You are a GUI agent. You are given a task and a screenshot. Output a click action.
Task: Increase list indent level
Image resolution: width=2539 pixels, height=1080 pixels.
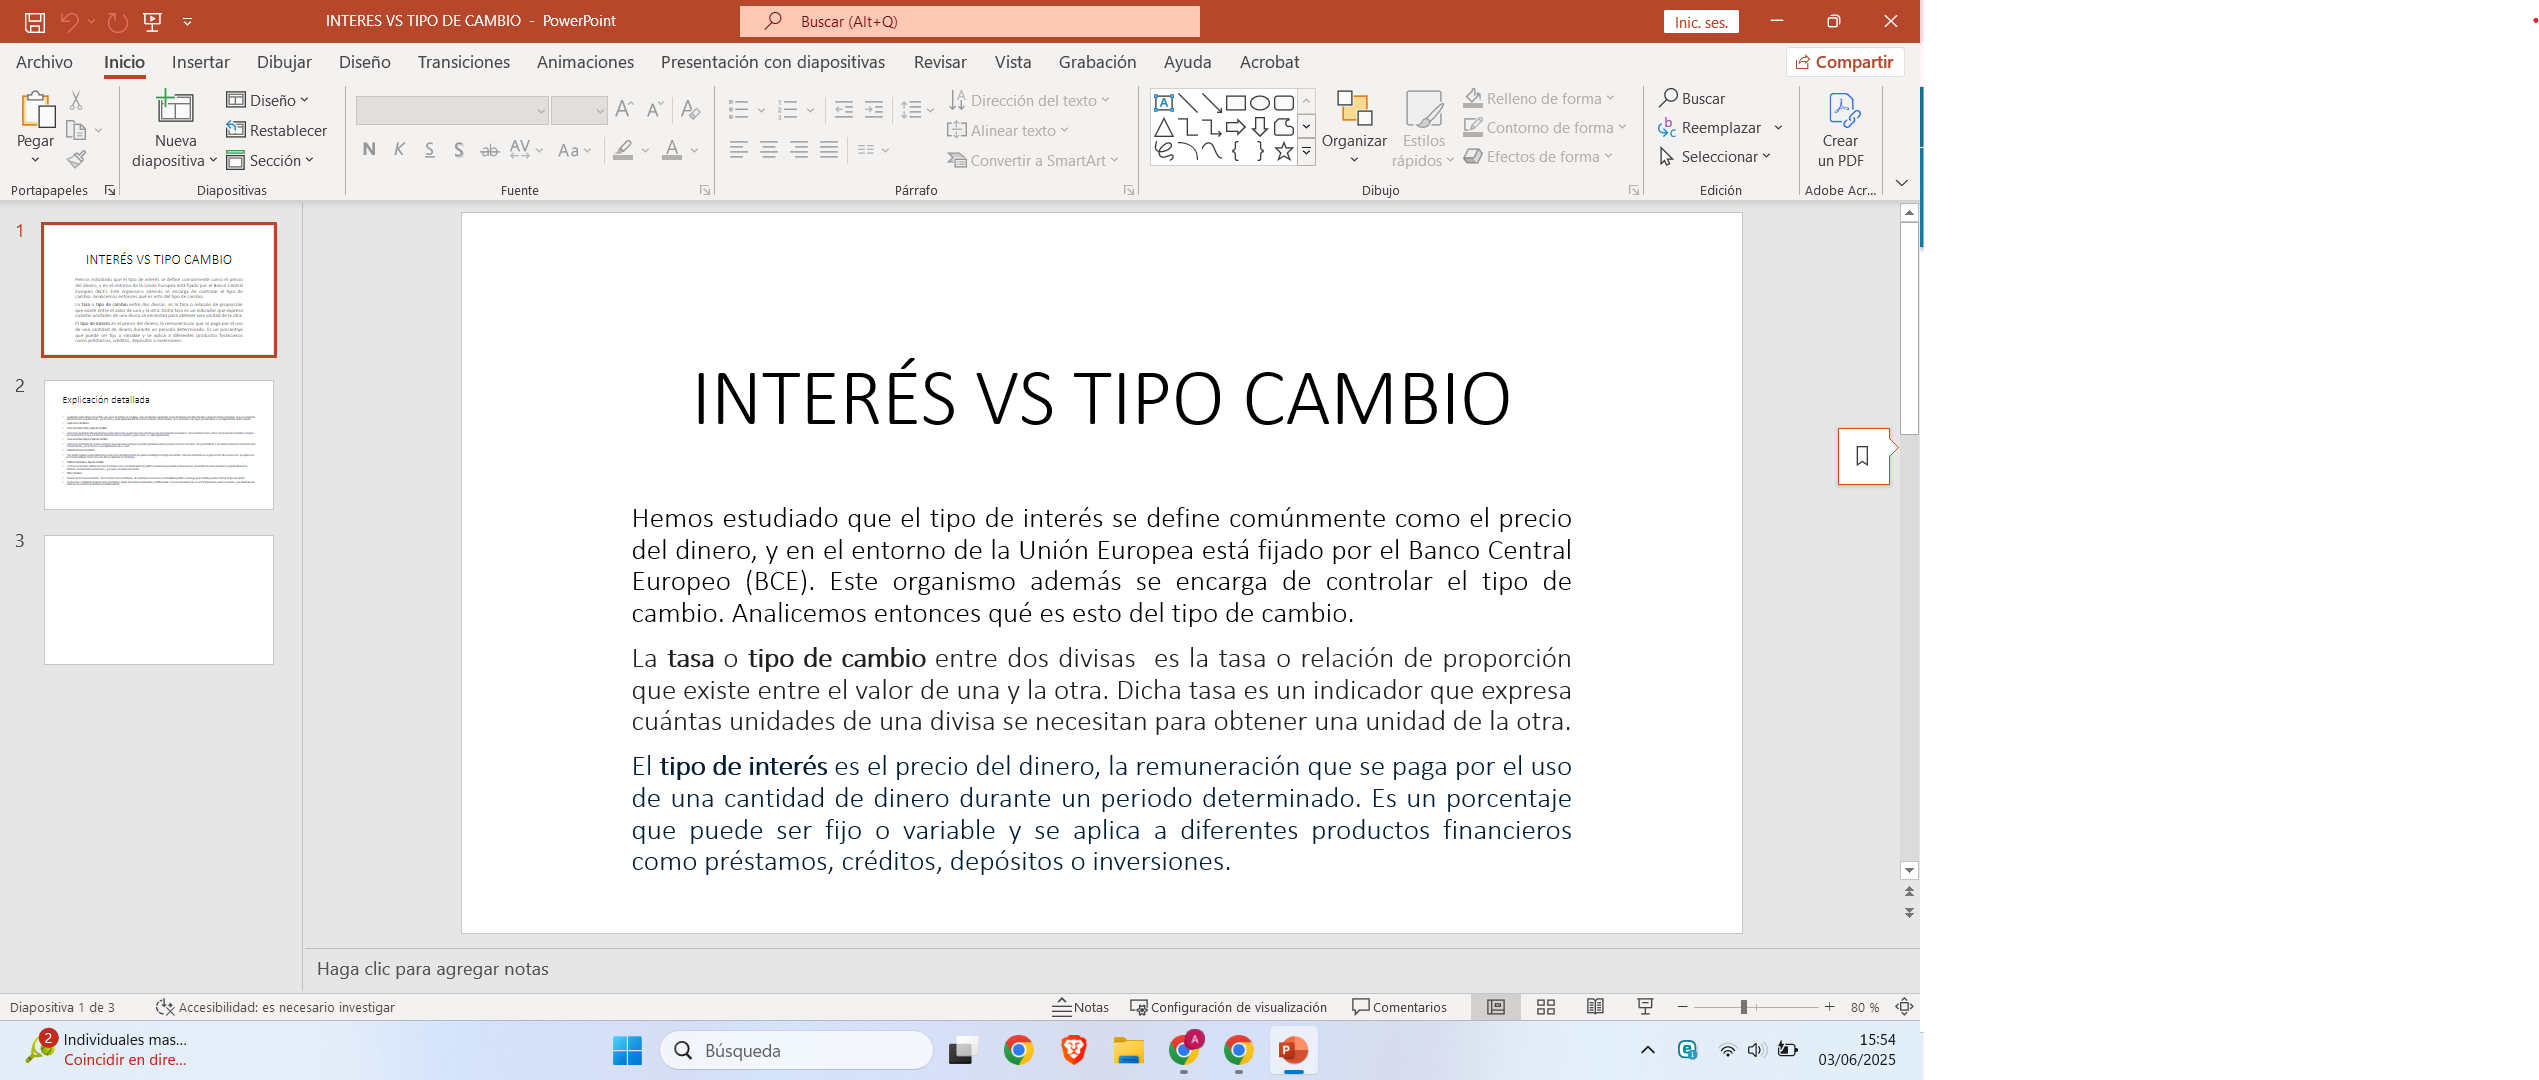[x=874, y=109]
